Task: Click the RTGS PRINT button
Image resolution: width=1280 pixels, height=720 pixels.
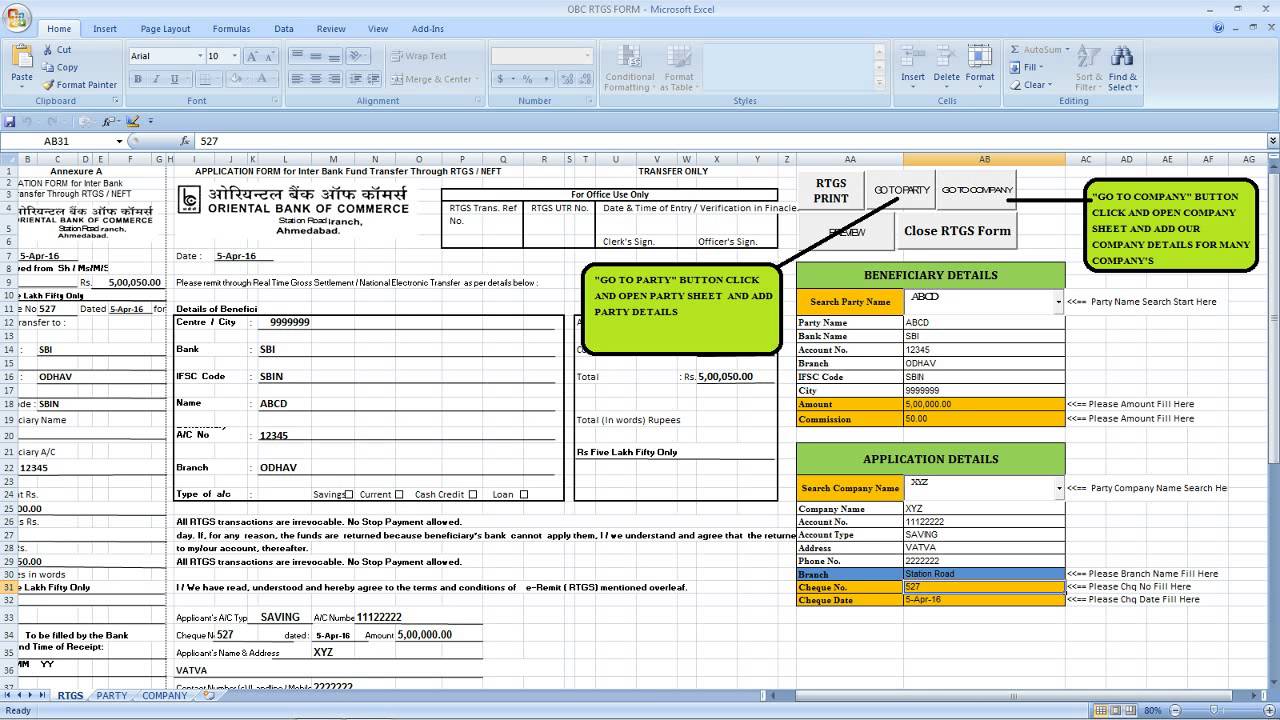Action: point(831,191)
